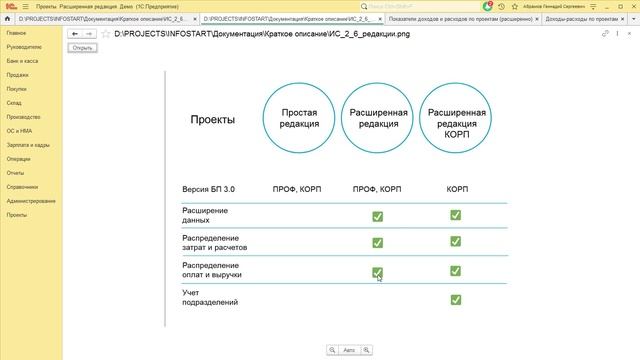
Task: Open Операции section
Action: [x=18, y=159]
